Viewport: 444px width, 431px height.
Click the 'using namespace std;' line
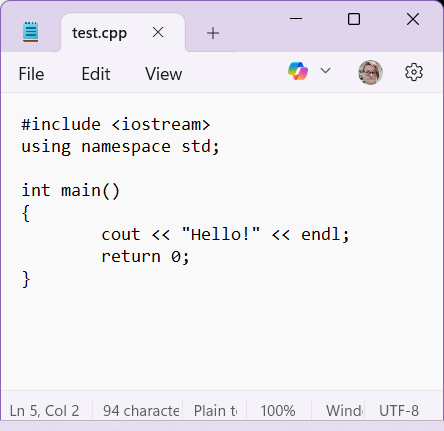tap(120, 147)
